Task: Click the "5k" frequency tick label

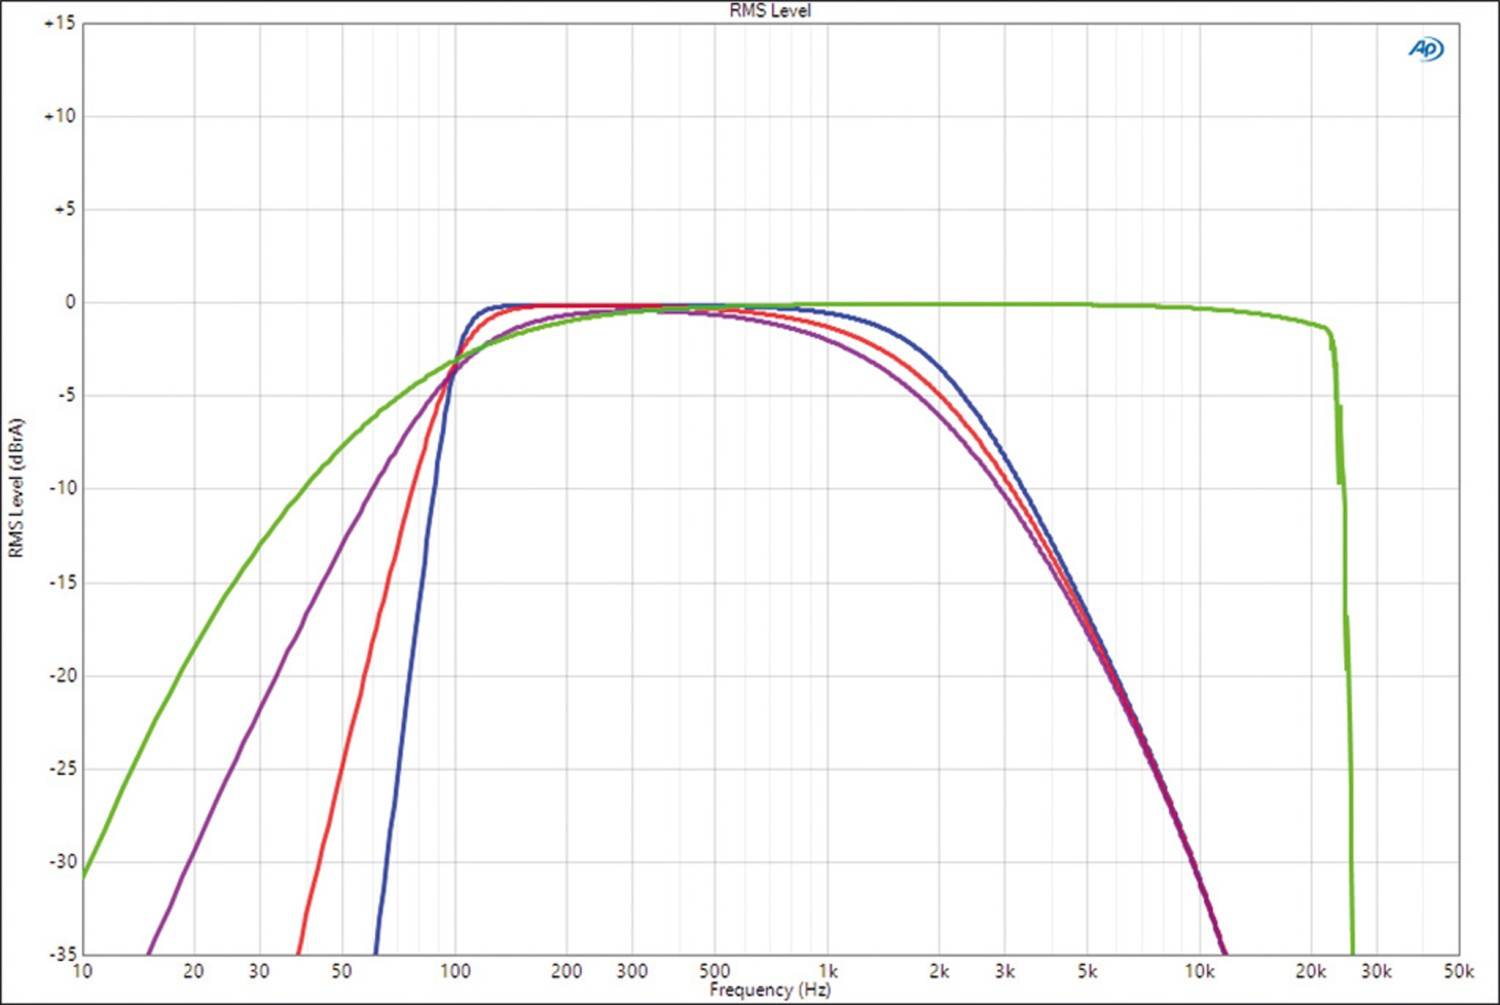Action: [1087, 971]
